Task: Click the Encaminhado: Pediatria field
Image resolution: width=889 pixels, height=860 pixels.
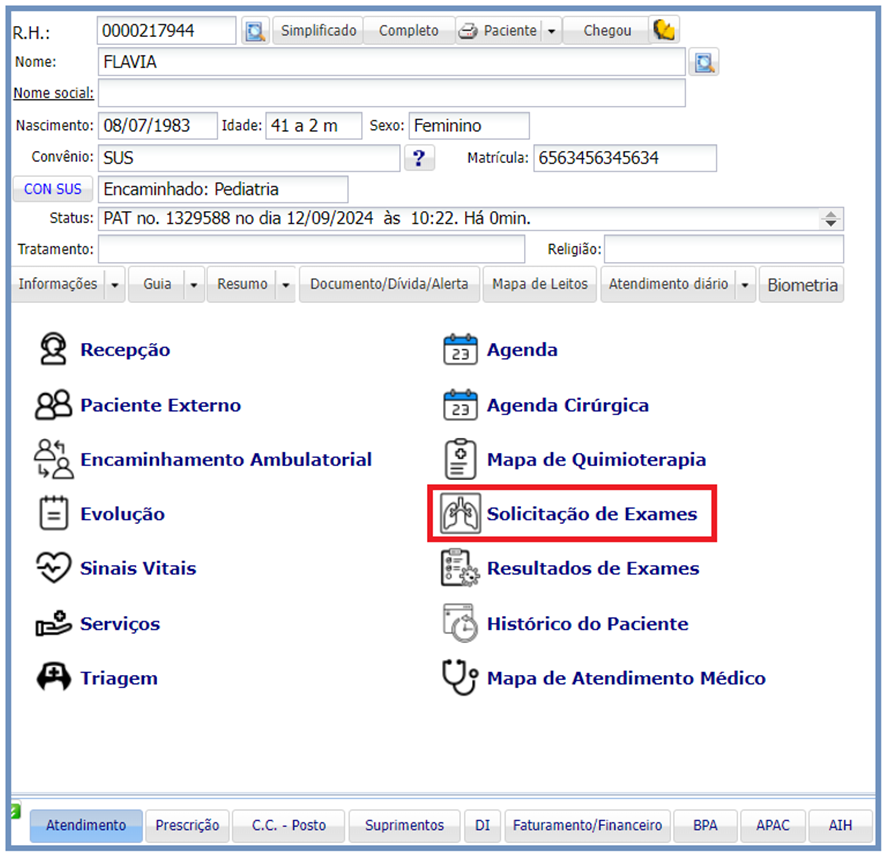Action: pyautogui.click(x=223, y=189)
